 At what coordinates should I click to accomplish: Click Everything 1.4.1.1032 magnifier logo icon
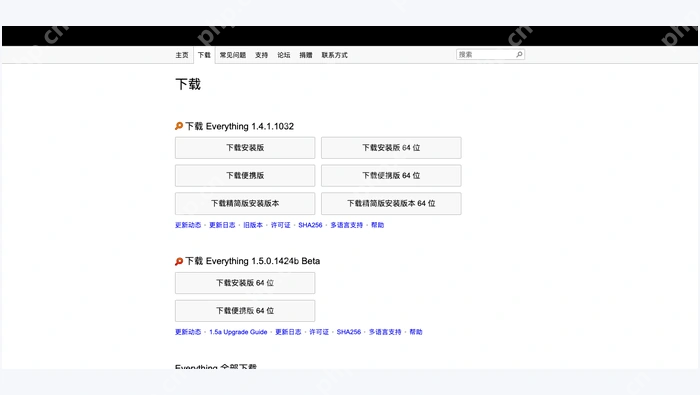coord(179,126)
